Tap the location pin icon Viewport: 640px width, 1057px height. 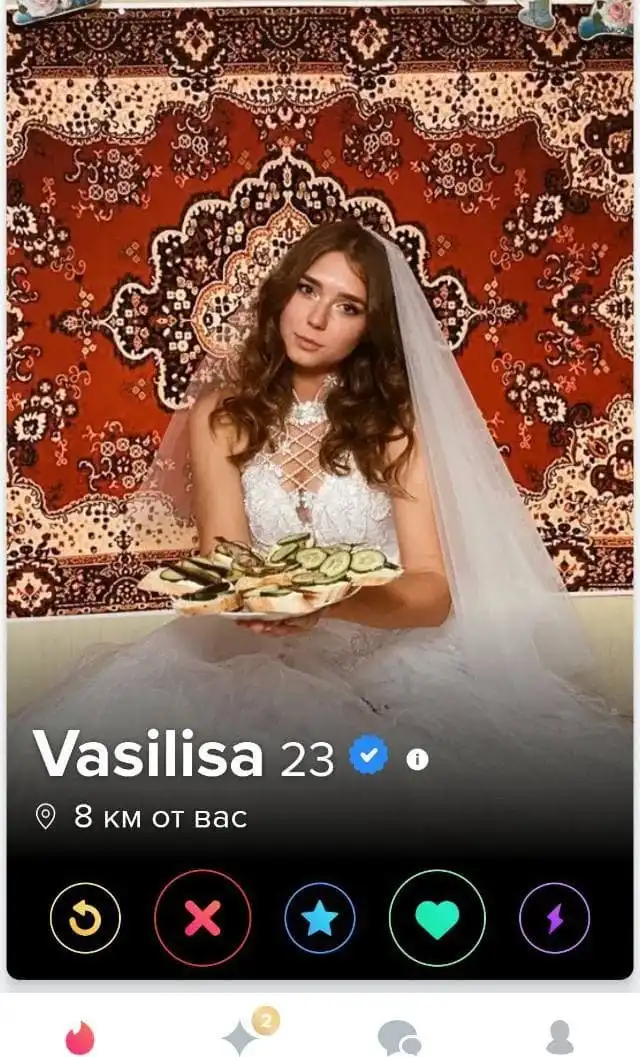click(45, 817)
